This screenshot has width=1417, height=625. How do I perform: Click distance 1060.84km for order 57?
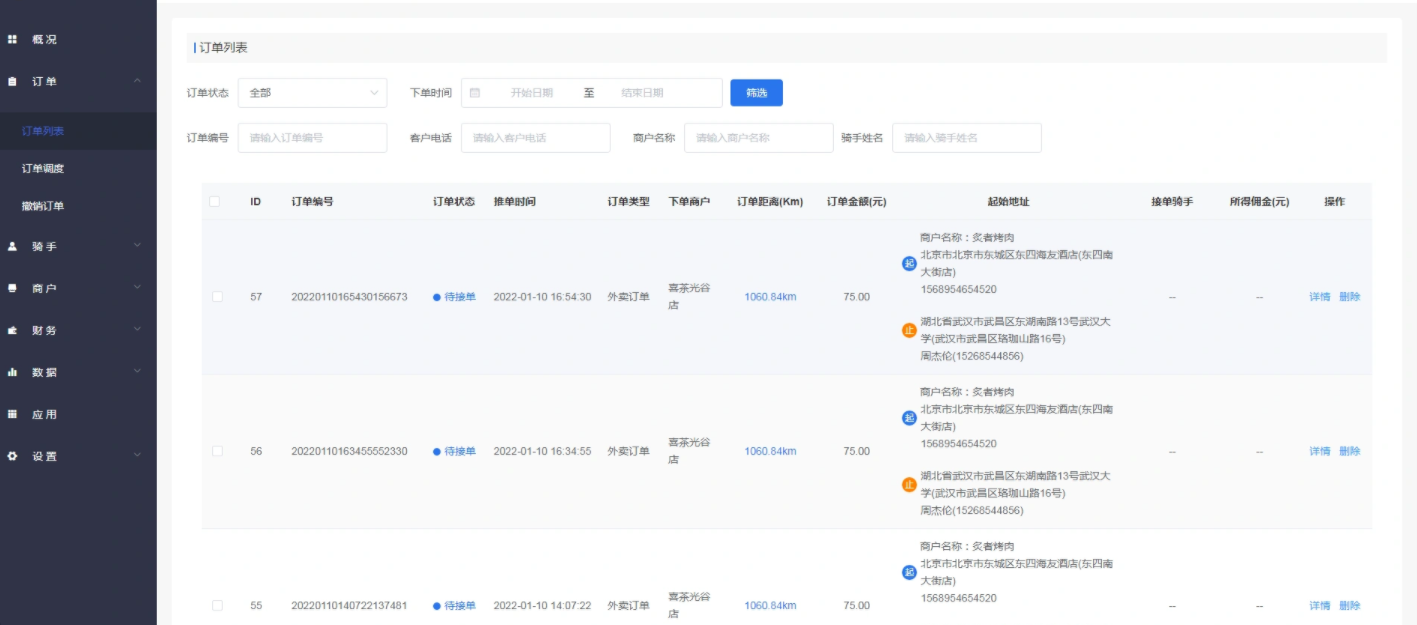click(x=770, y=297)
